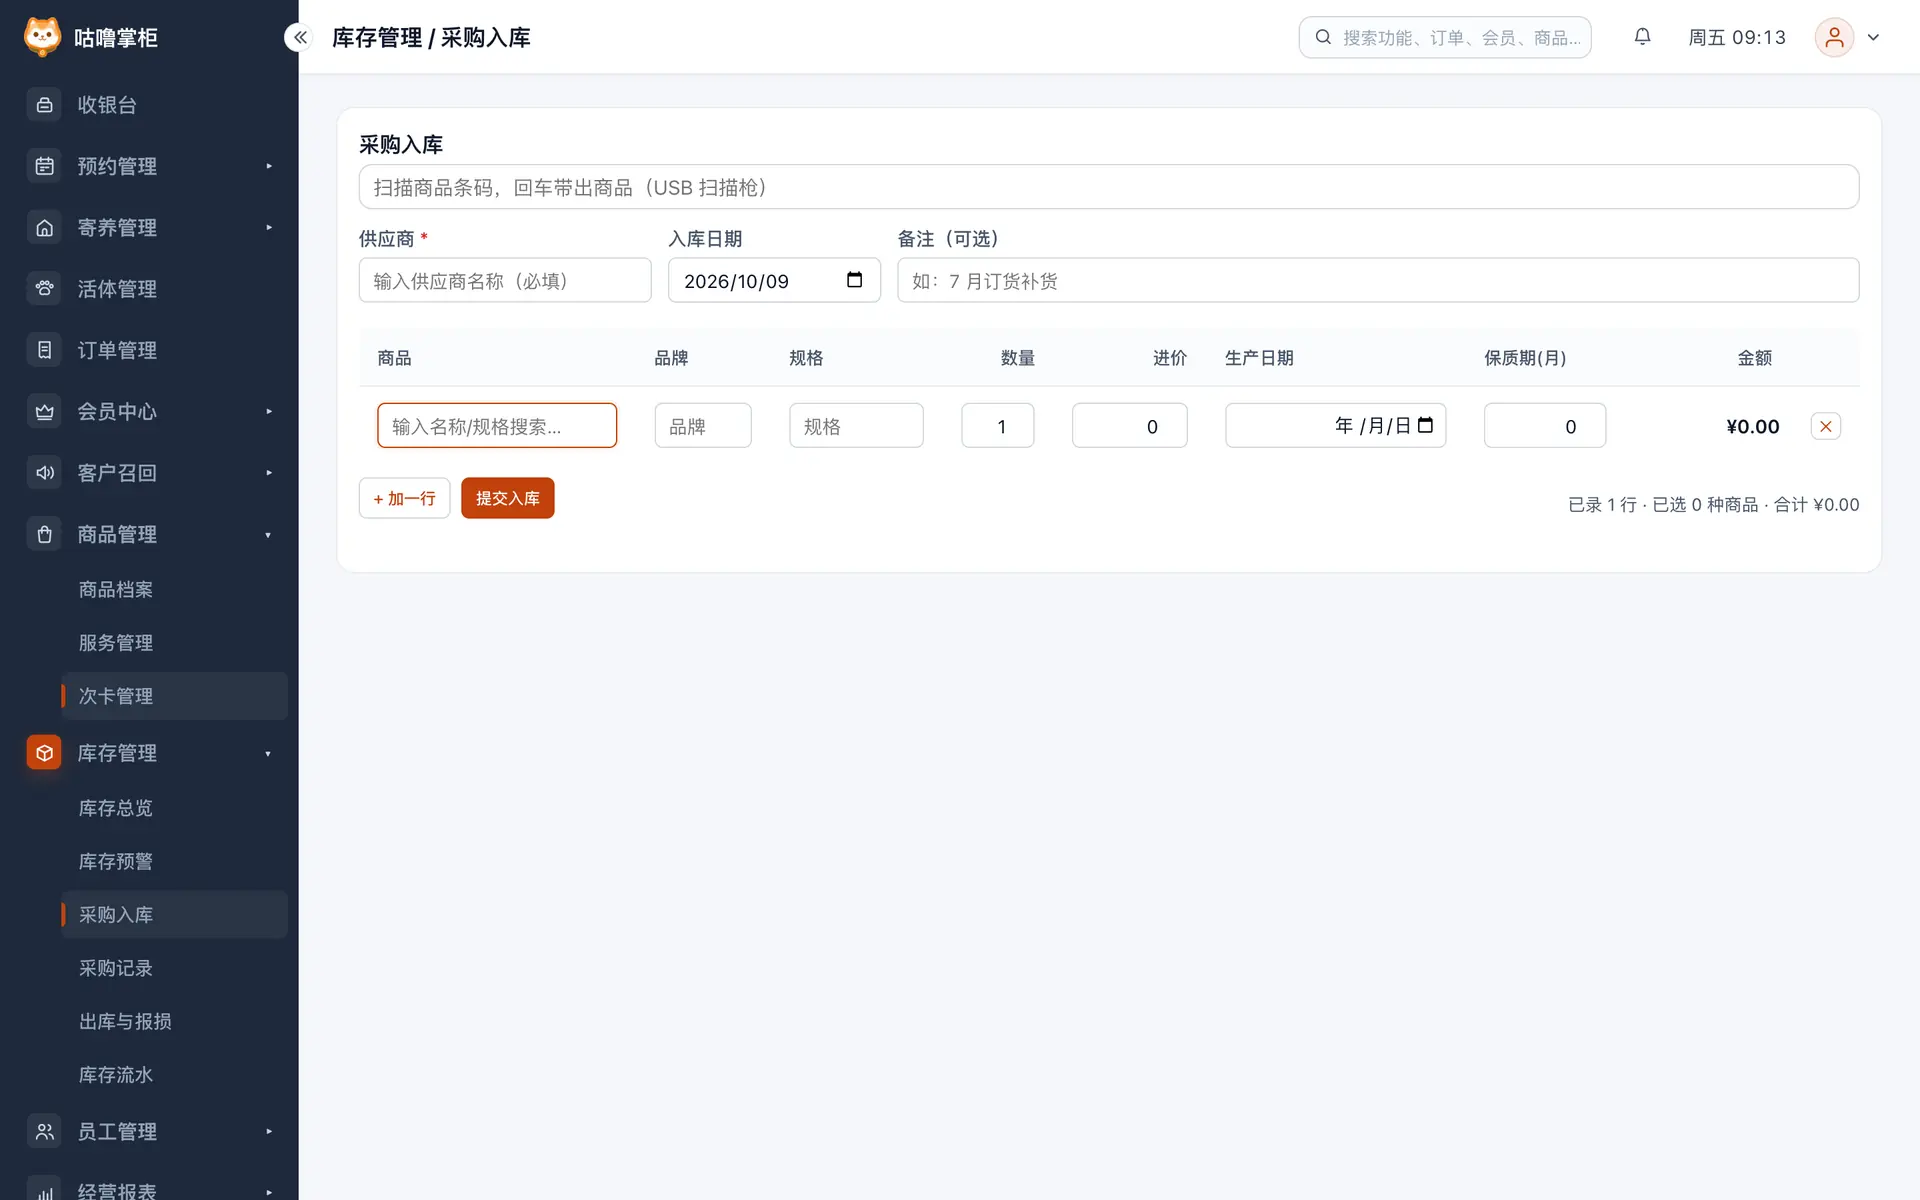Click the 会员中心 crown icon

click(x=44, y=412)
